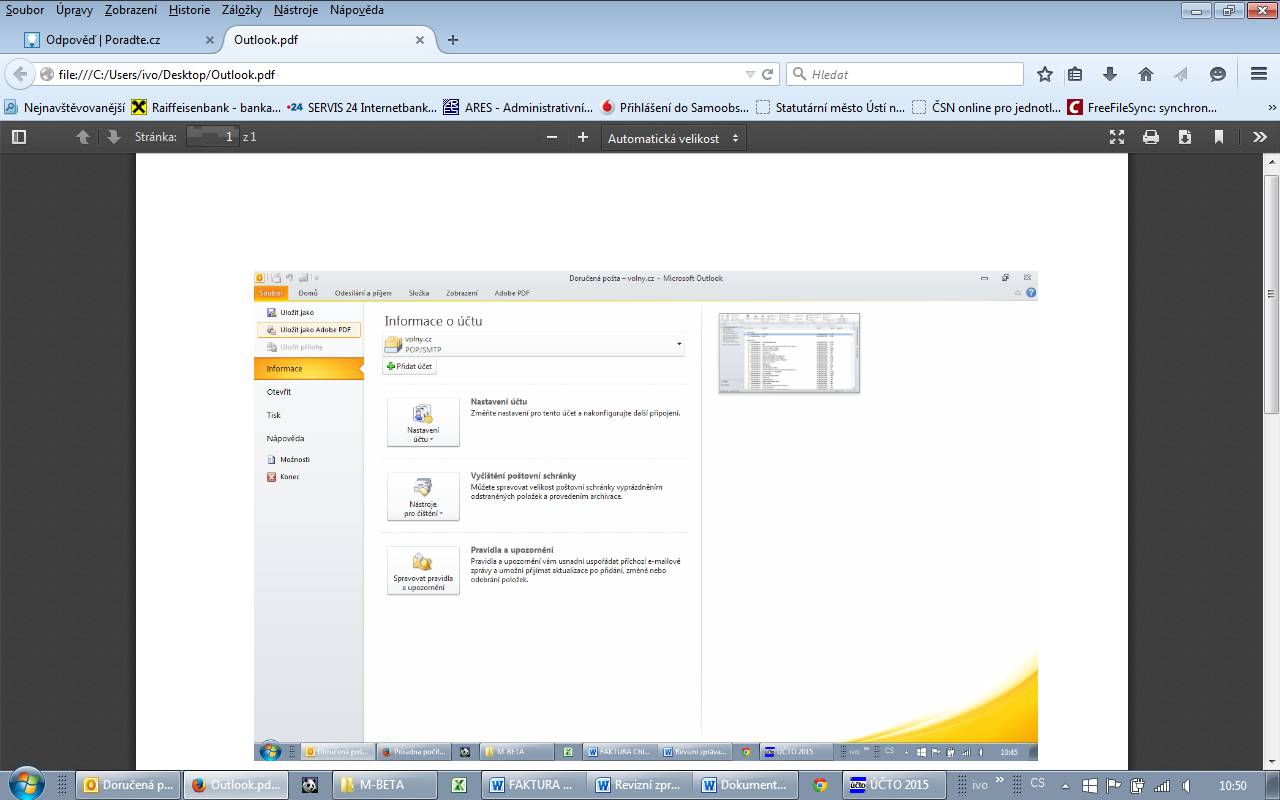Open the Nápověda menu
This screenshot has width=1280, height=800.
coord(357,10)
